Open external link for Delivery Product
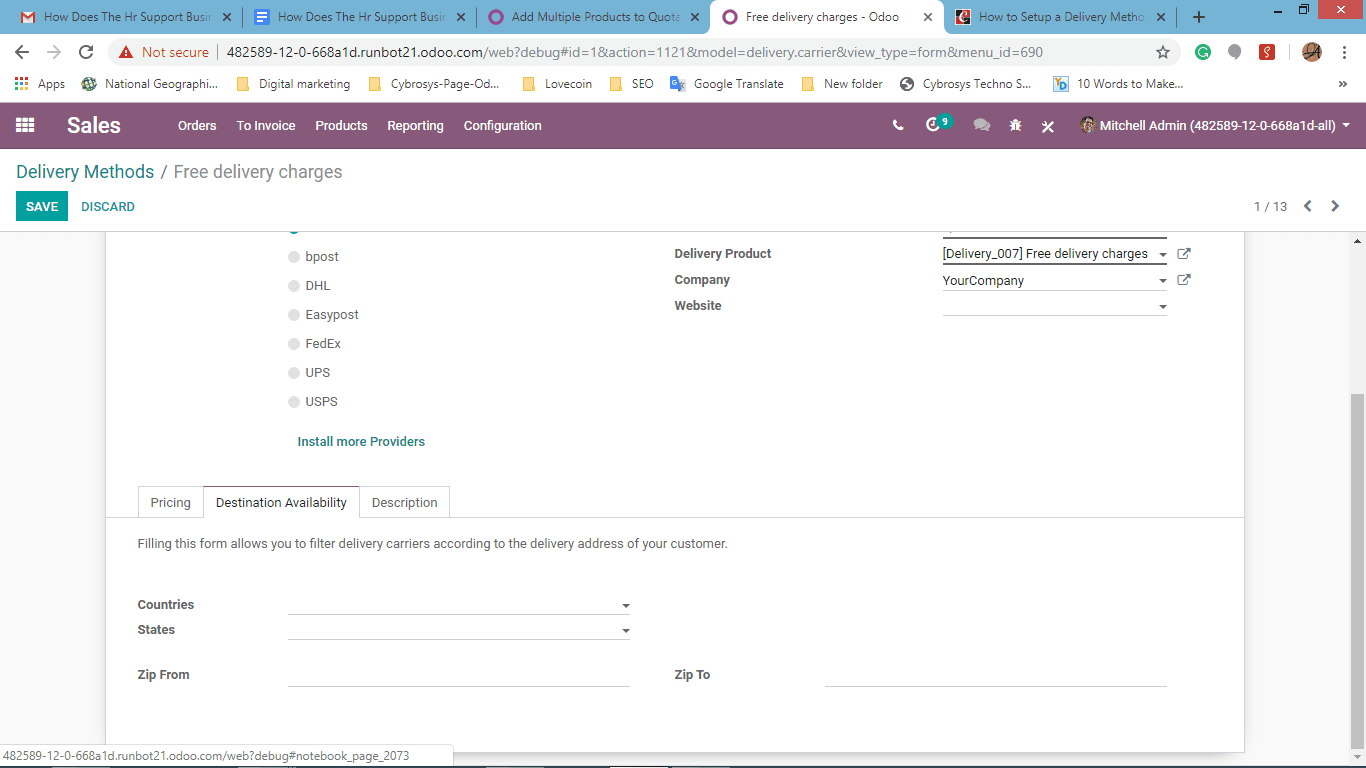This screenshot has height=768, width=1366. click(x=1184, y=254)
